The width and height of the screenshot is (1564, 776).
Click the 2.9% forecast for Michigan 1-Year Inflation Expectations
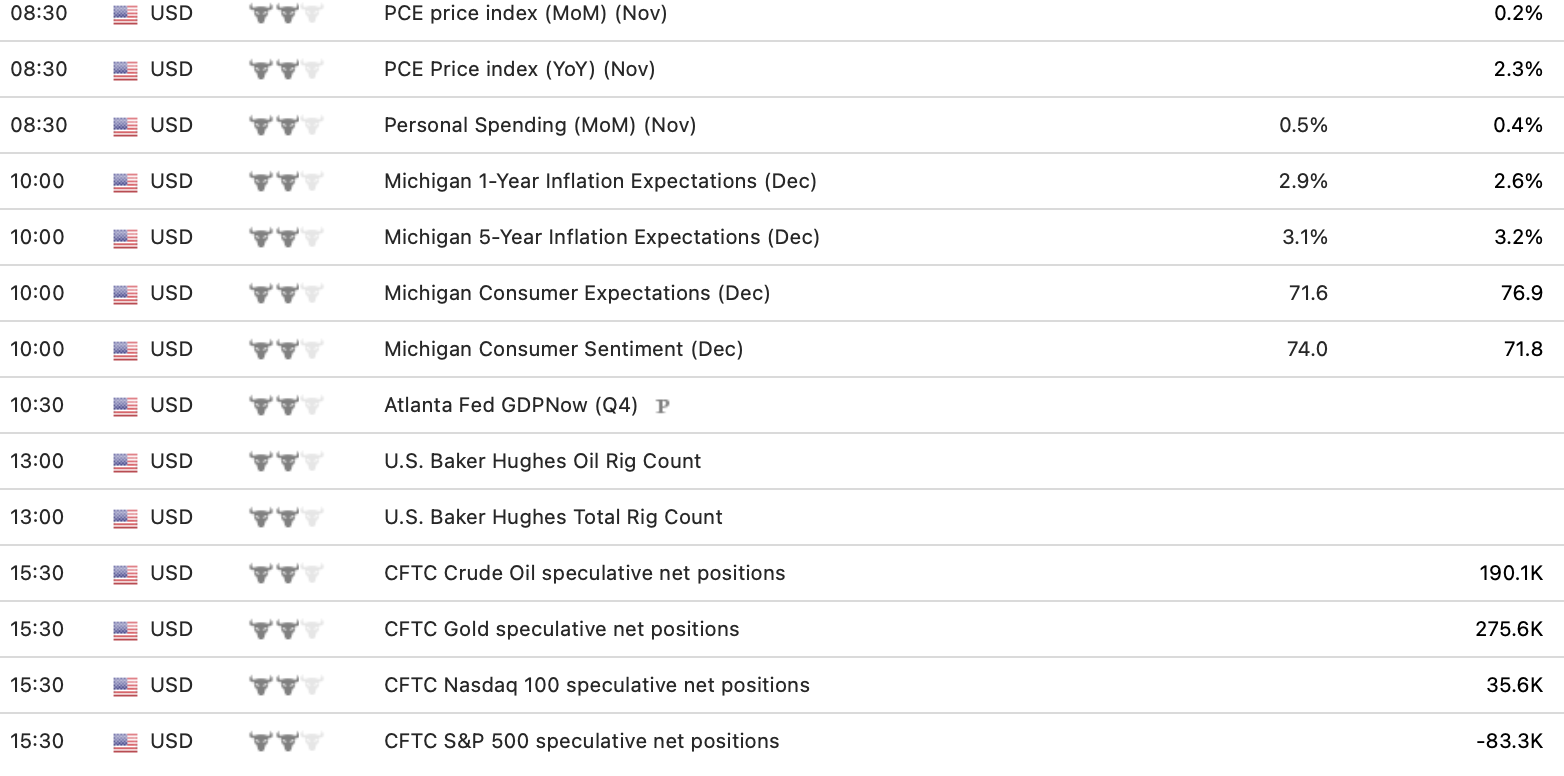(1303, 181)
